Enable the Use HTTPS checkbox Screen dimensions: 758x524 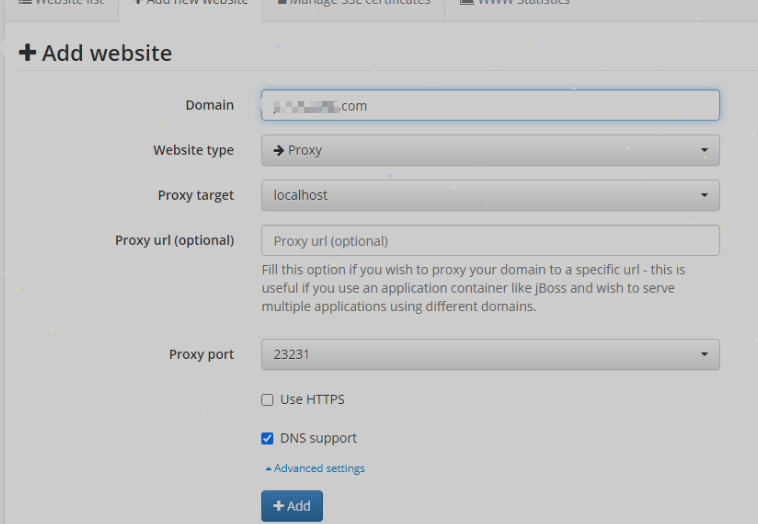(267, 400)
